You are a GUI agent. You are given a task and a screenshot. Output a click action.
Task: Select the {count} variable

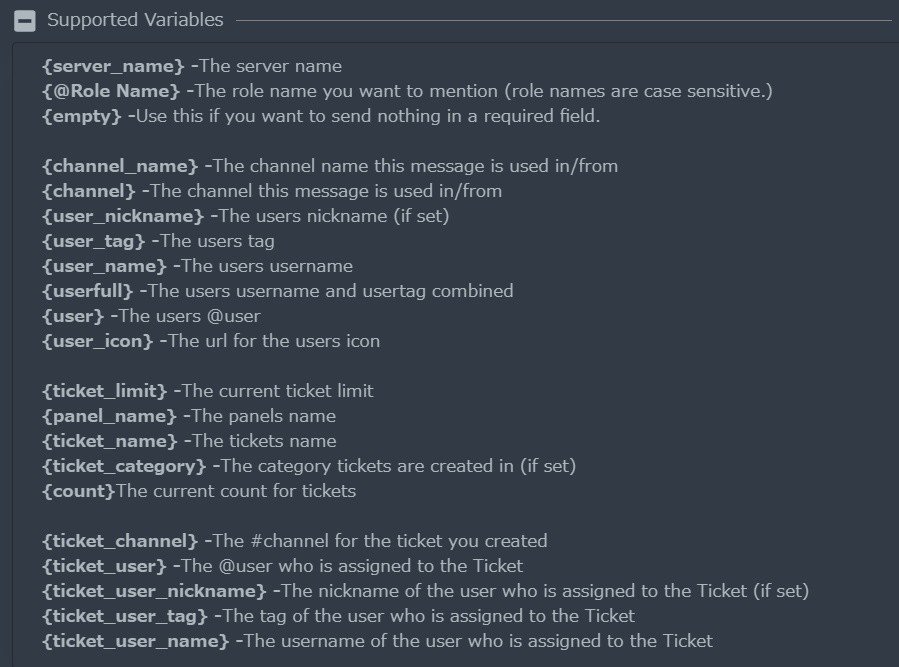point(79,492)
